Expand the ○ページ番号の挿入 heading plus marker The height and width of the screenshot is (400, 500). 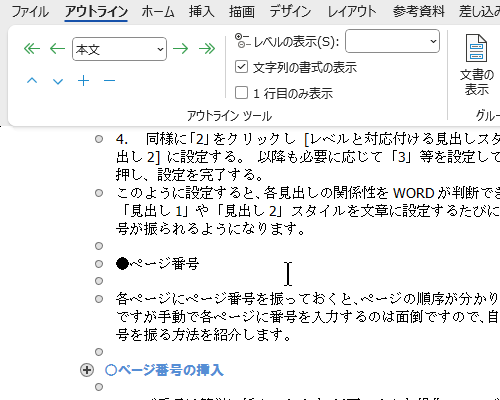87,370
